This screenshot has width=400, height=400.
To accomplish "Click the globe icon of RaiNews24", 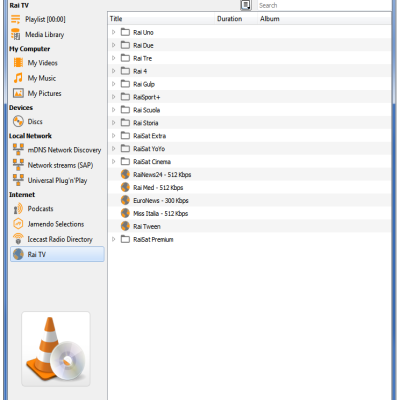I will [x=125, y=174].
